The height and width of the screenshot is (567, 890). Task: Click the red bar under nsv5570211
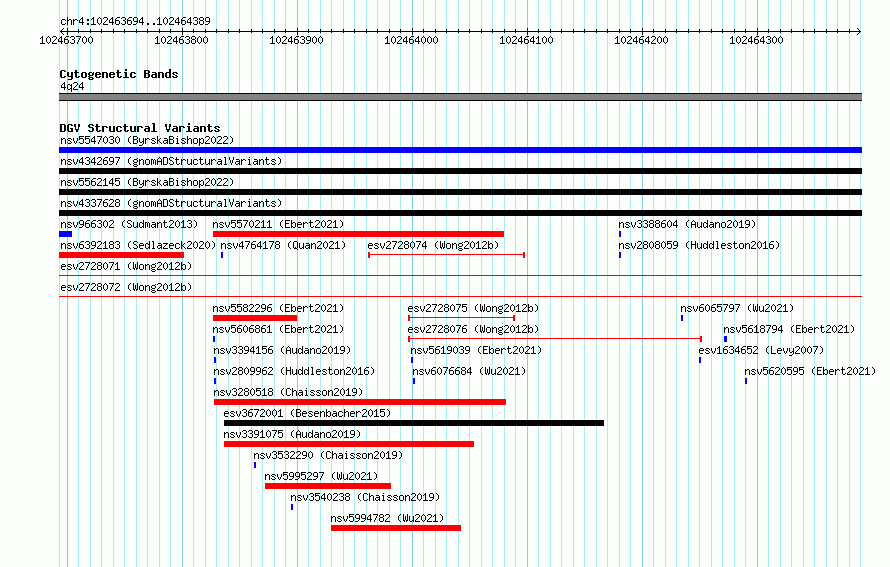point(358,234)
